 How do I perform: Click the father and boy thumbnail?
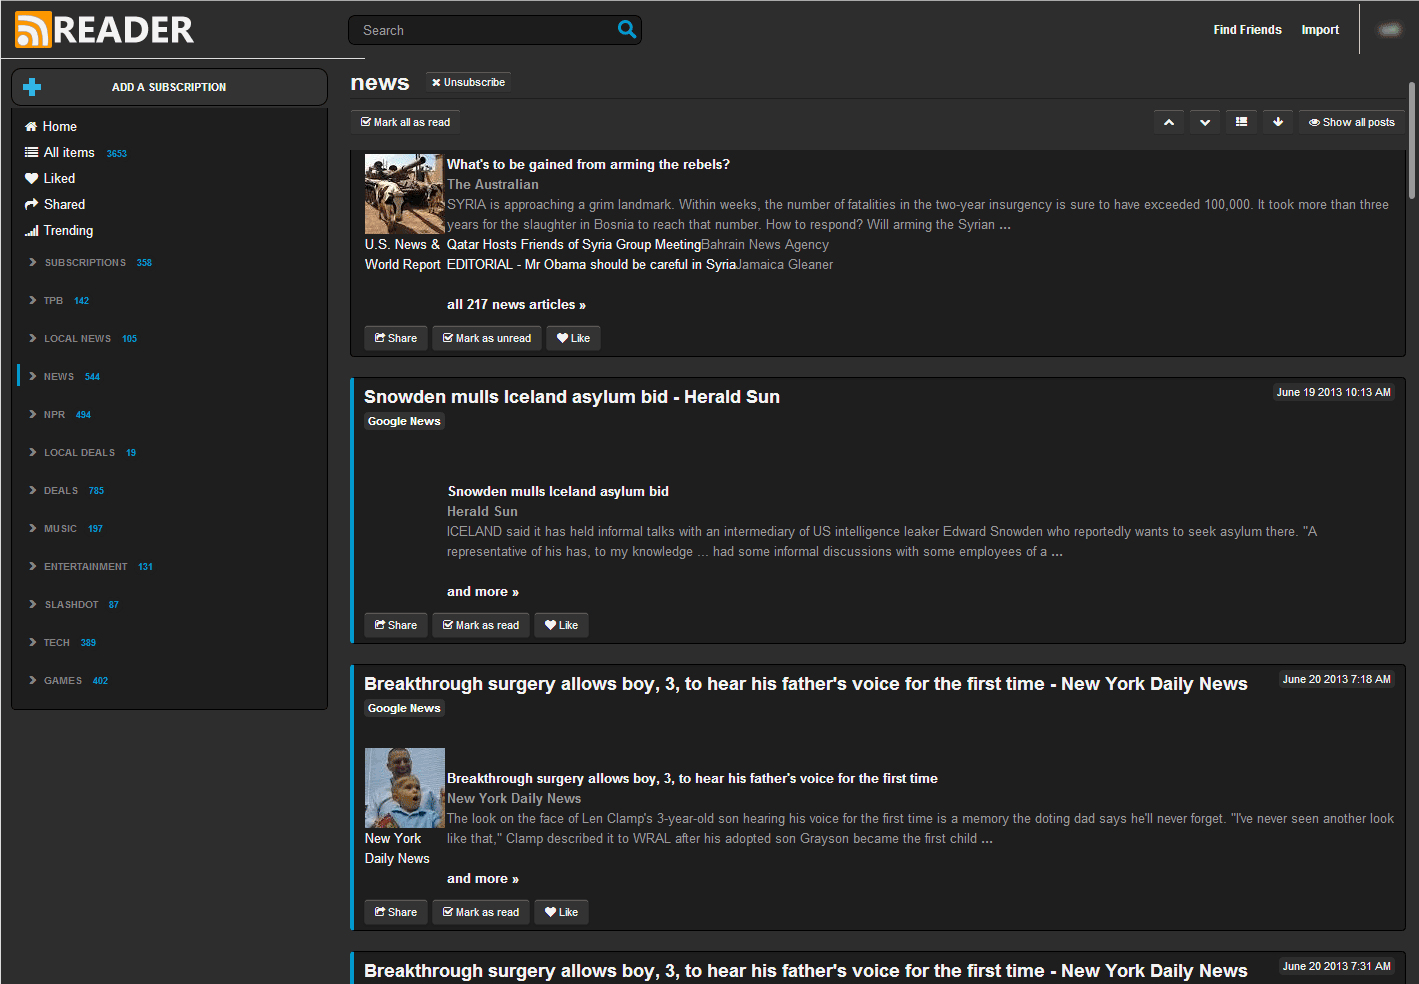[404, 788]
